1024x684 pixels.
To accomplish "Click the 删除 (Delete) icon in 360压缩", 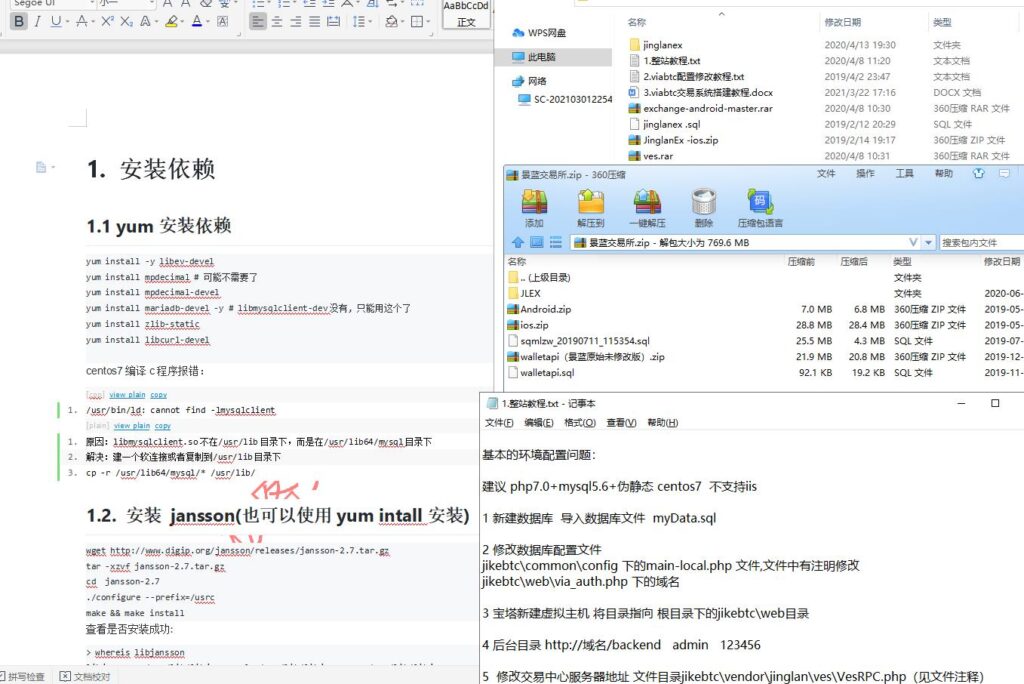I will point(703,205).
